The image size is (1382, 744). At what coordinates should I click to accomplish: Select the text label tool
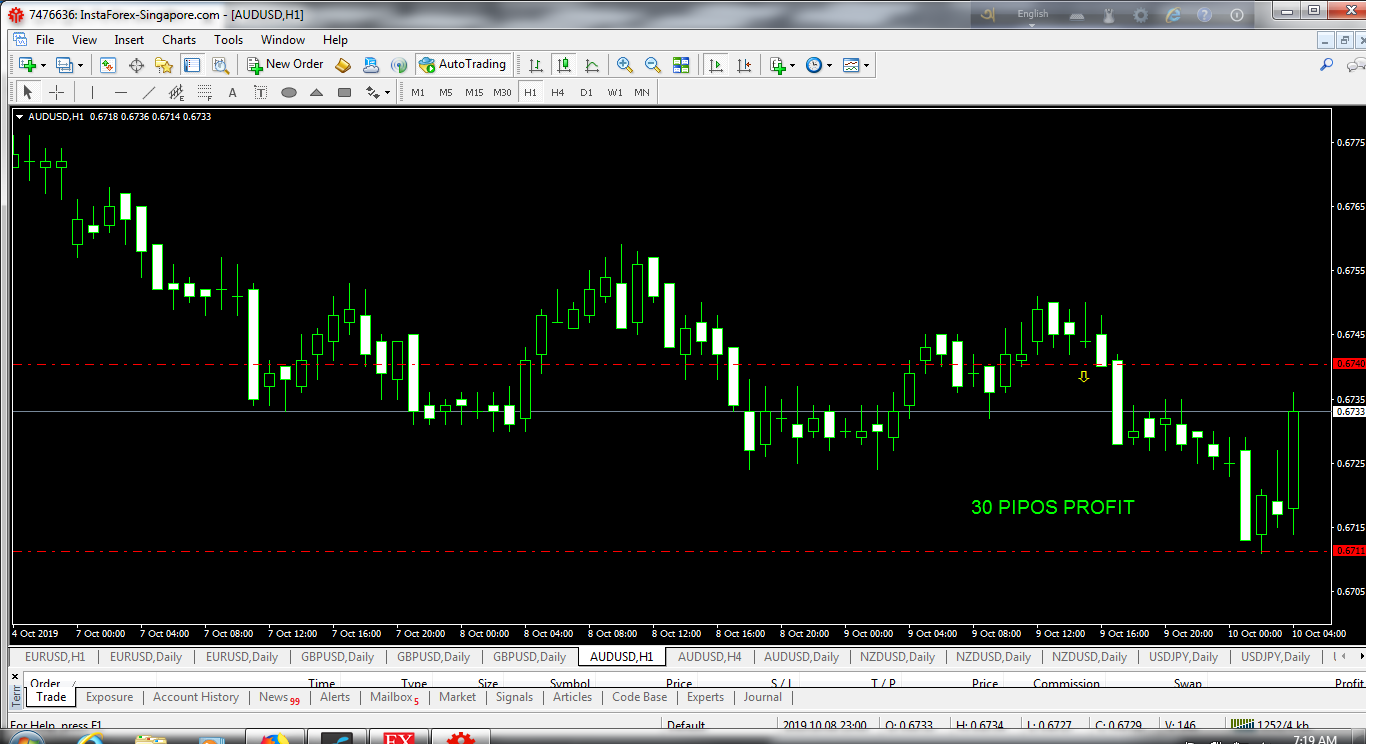(x=233, y=93)
